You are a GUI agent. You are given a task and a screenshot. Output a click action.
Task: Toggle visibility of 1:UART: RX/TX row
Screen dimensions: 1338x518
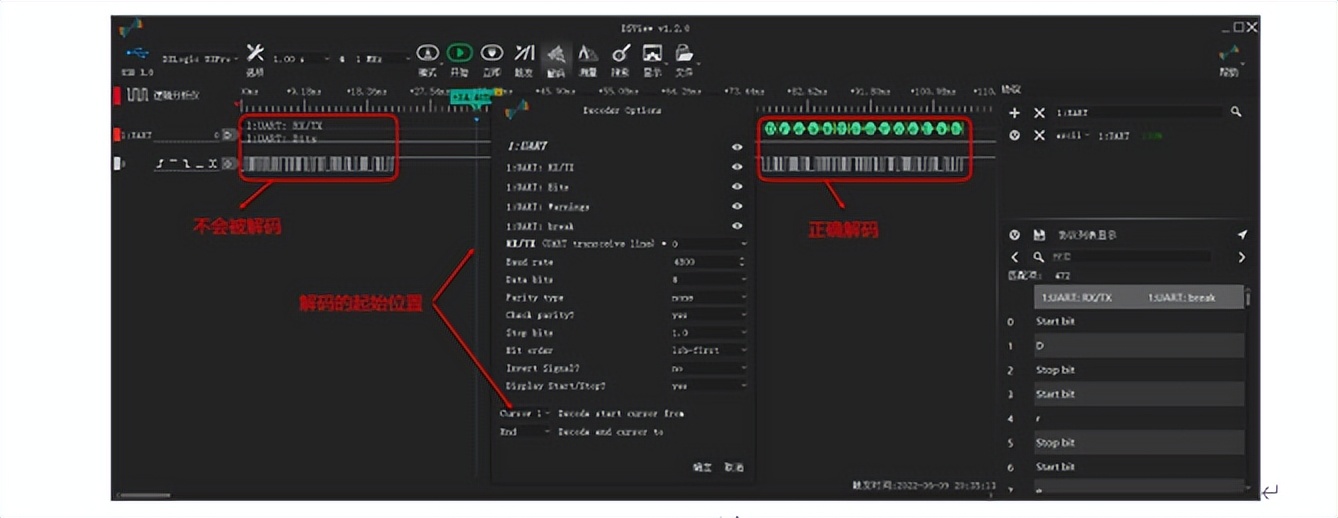pyautogui.click(x=737, y=167)
